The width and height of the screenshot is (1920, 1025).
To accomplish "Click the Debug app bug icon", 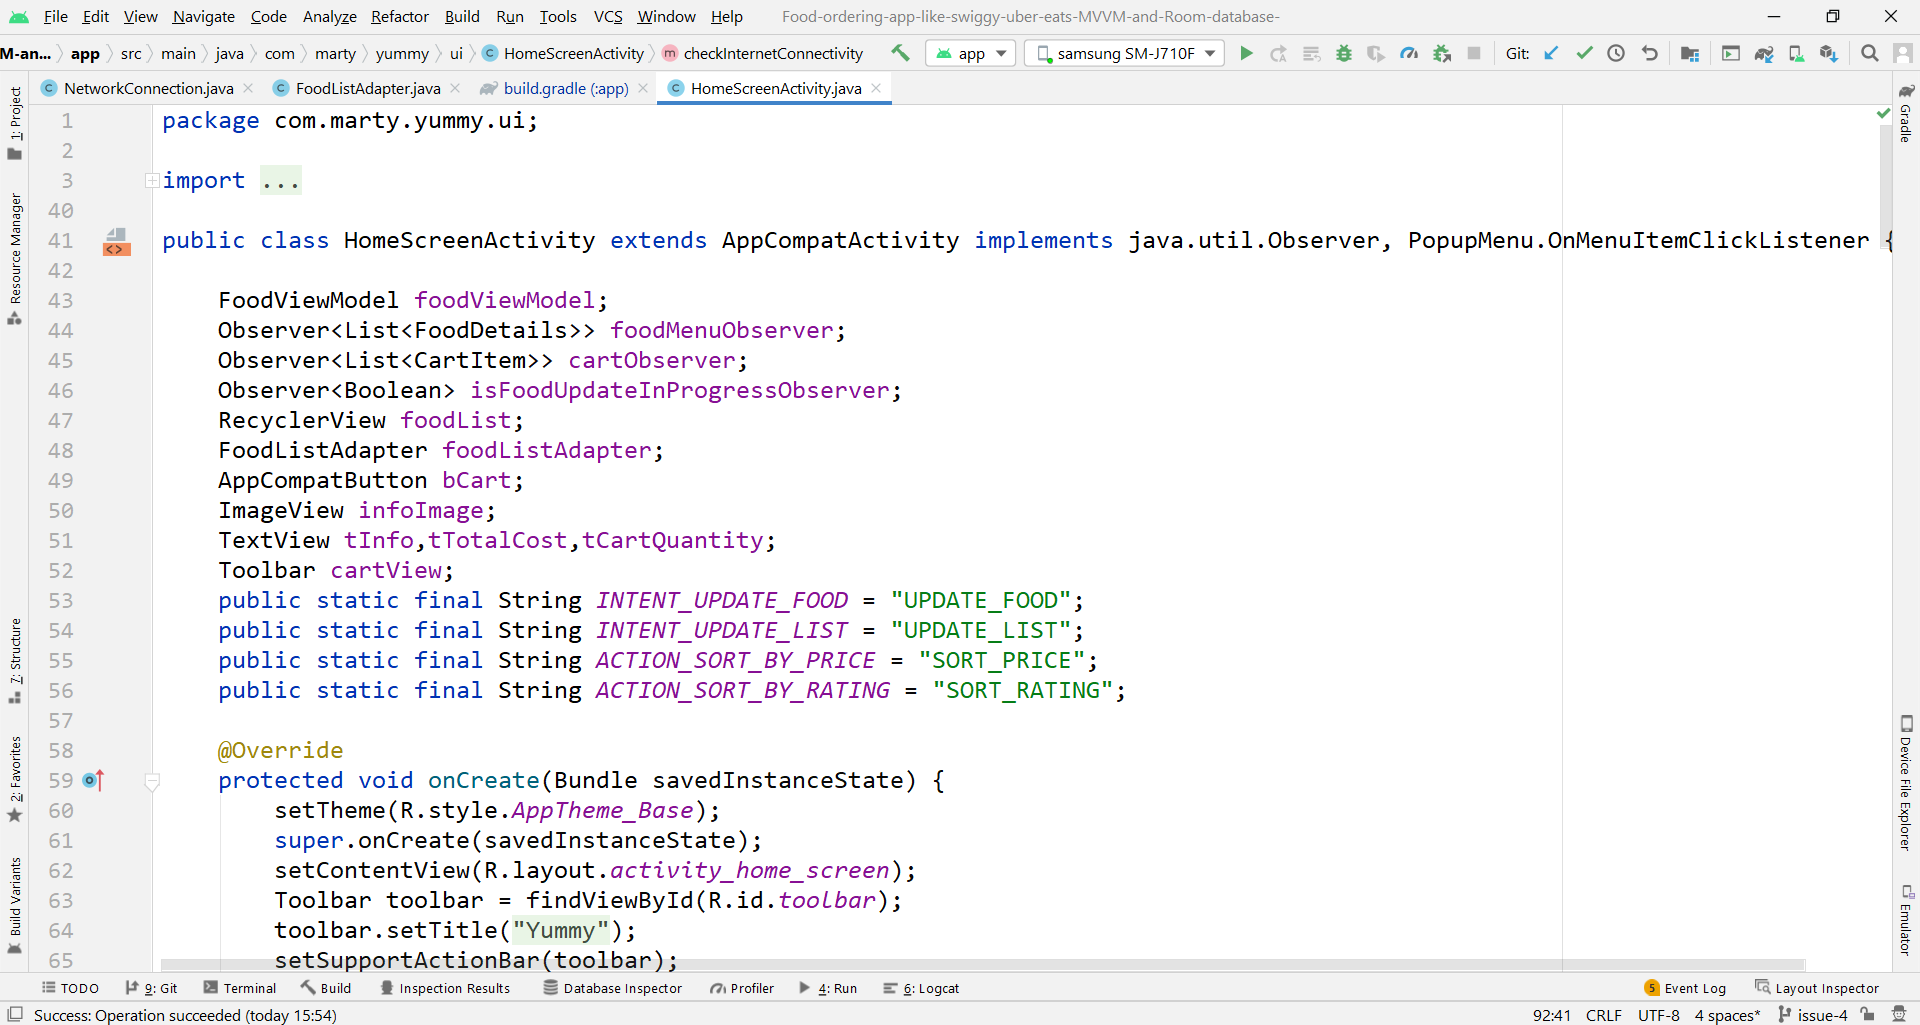I will 1344,53.
